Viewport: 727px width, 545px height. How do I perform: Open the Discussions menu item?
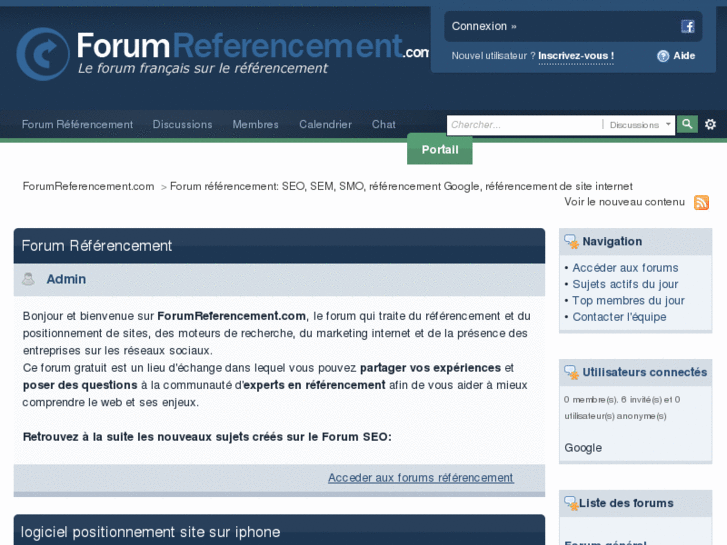[182, 124]
